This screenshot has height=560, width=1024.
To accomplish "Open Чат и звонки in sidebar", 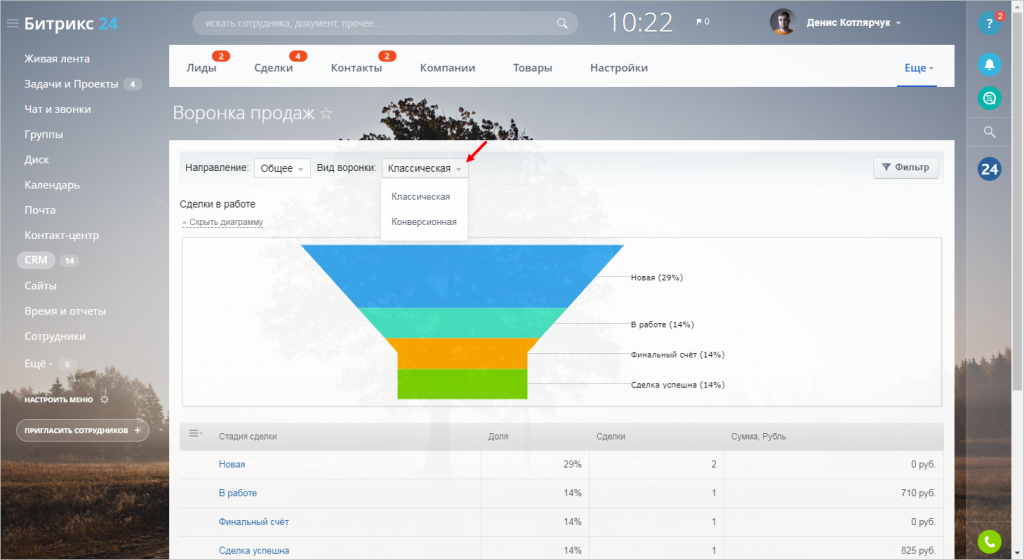I will coord(57,109).
